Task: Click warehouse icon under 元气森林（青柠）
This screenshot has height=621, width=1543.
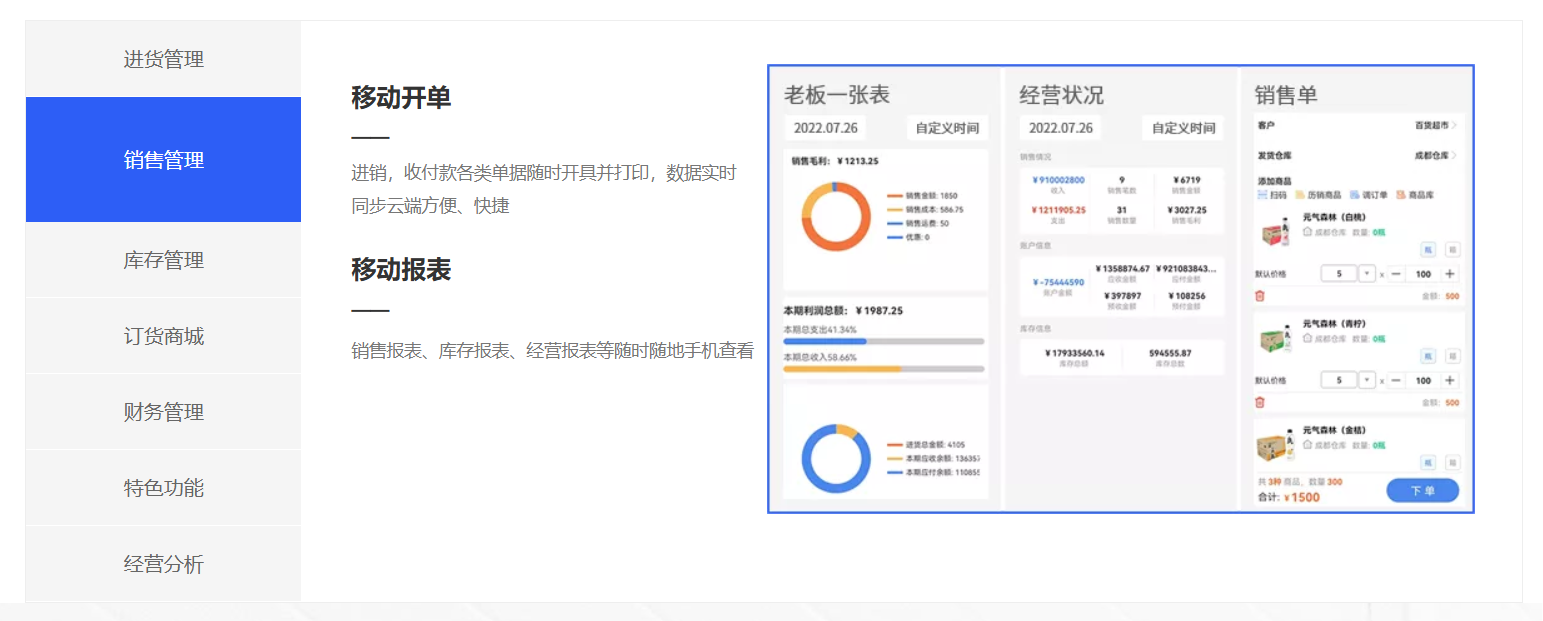Action: 1307,338
